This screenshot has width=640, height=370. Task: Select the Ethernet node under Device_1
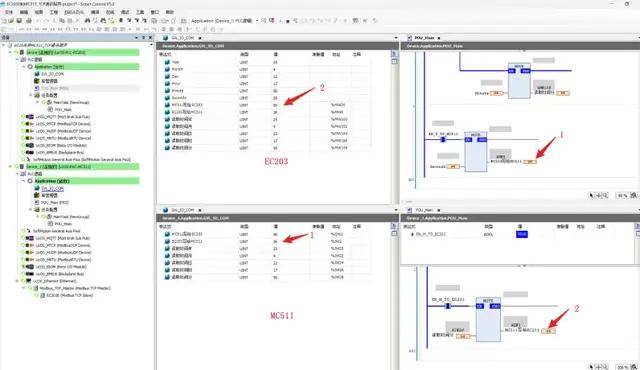point(54,281)
